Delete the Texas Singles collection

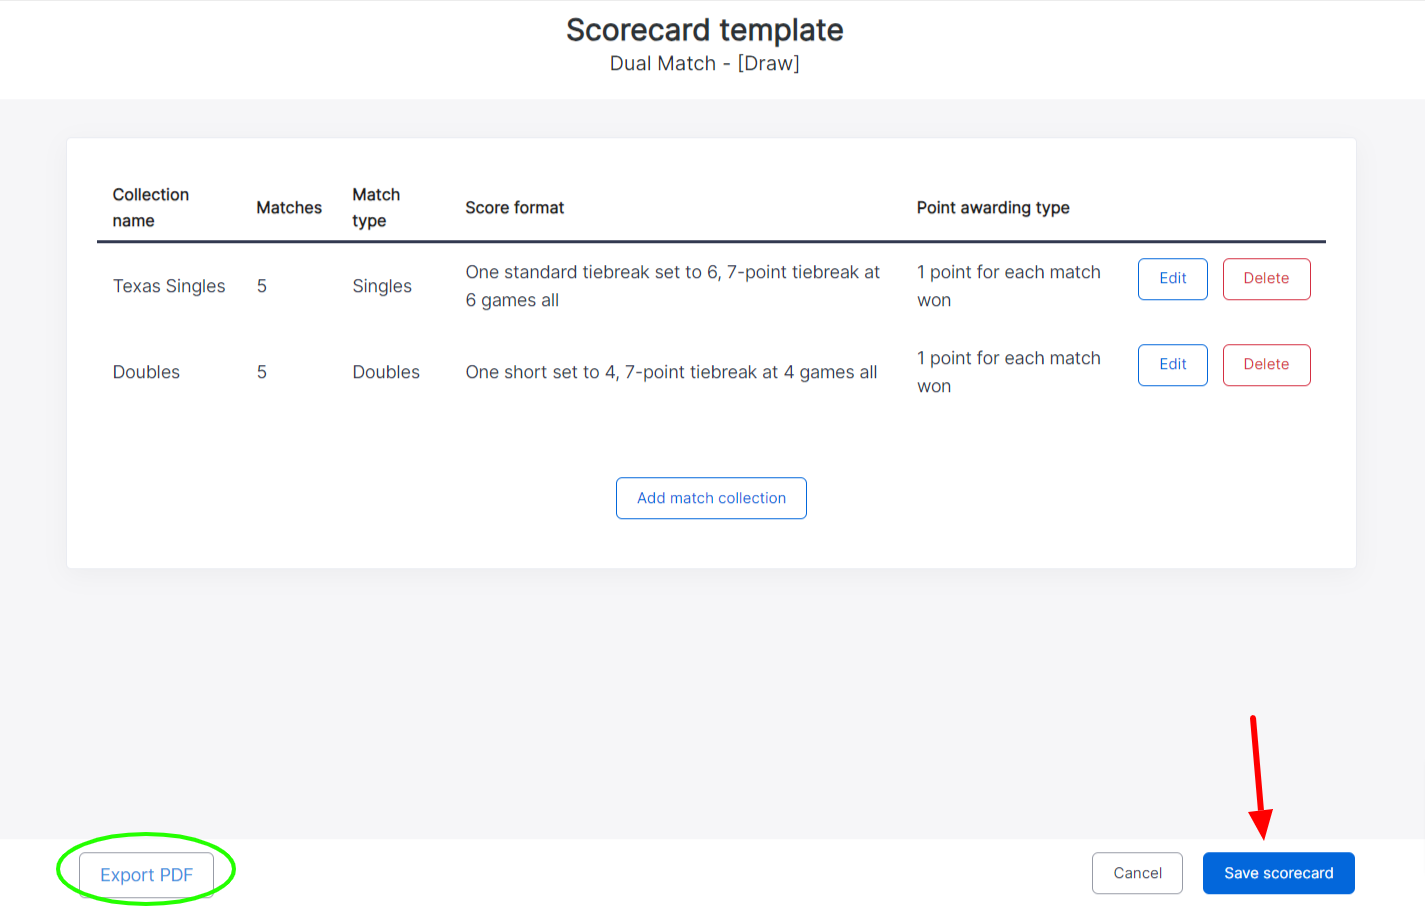point(1266,279)
